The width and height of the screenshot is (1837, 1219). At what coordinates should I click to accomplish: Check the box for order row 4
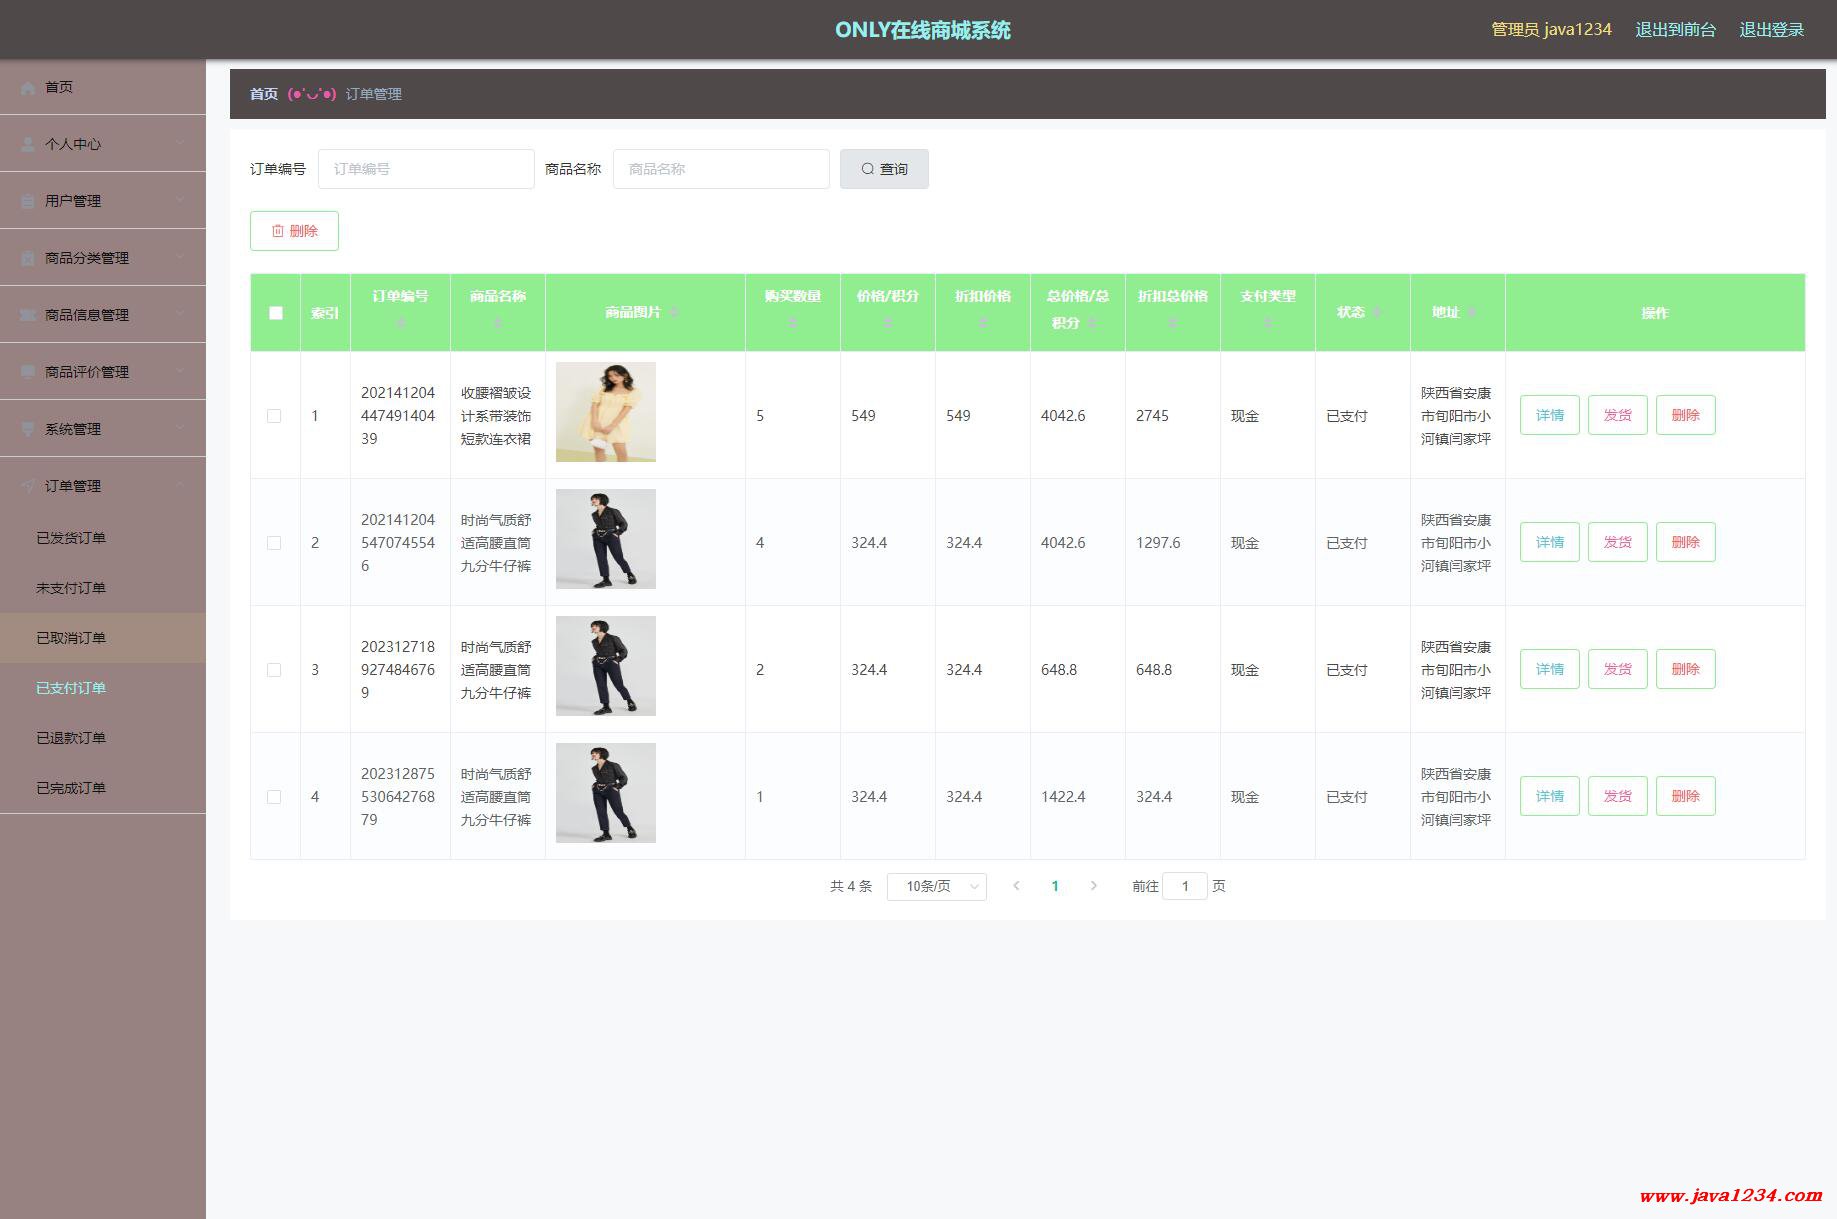point(274,797)
